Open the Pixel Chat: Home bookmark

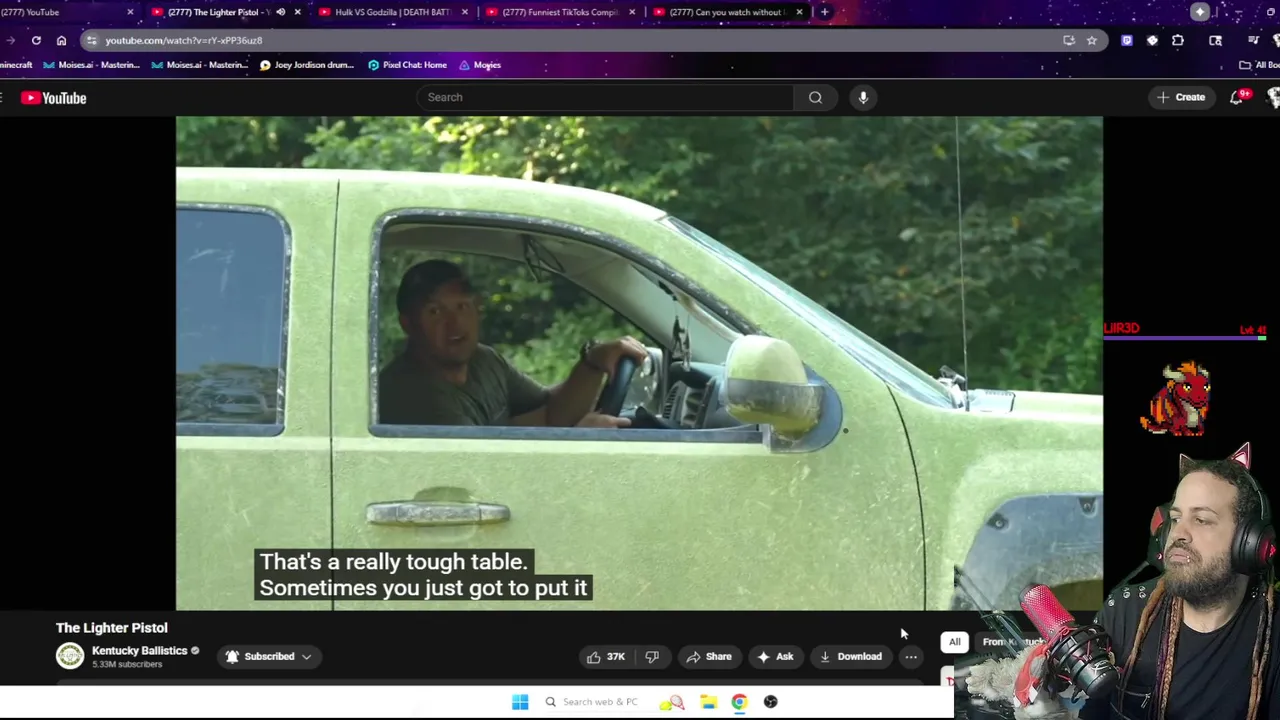(407, 65)
